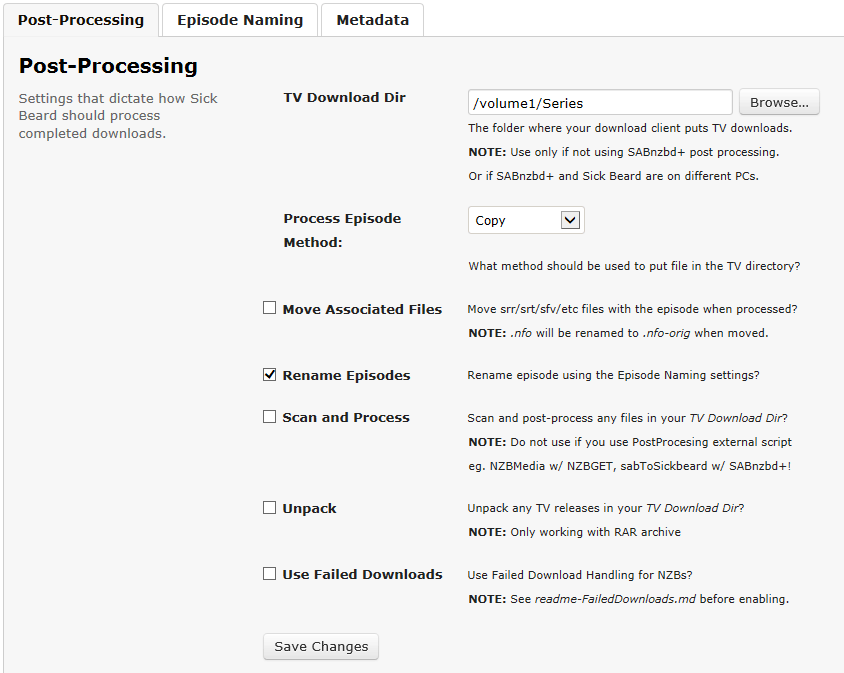Click the "Process Episode Method:" label

tap(342, 230)
